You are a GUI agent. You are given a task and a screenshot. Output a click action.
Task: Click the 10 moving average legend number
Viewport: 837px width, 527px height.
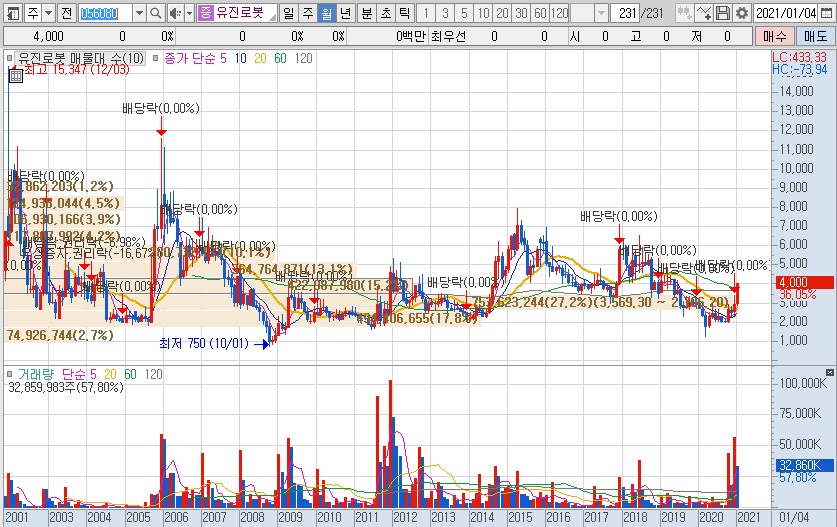[x=240, y=58]
